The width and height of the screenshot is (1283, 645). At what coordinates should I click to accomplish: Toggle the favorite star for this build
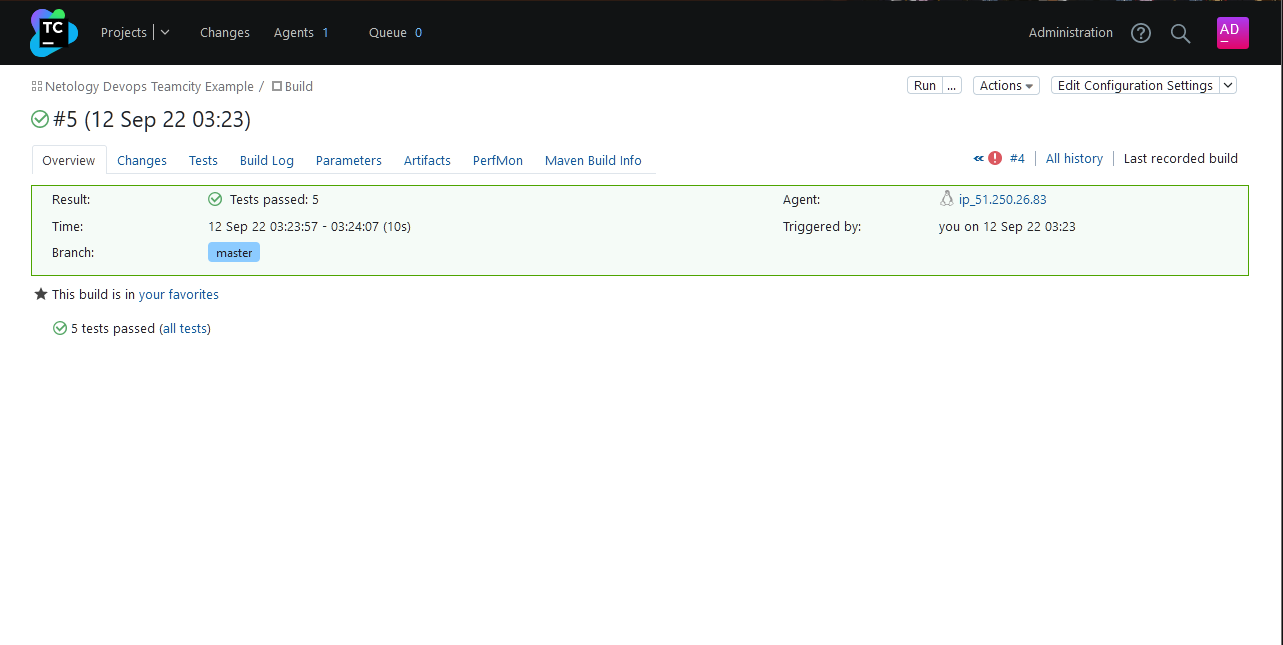pyautogui.click(x=40, y=293)
